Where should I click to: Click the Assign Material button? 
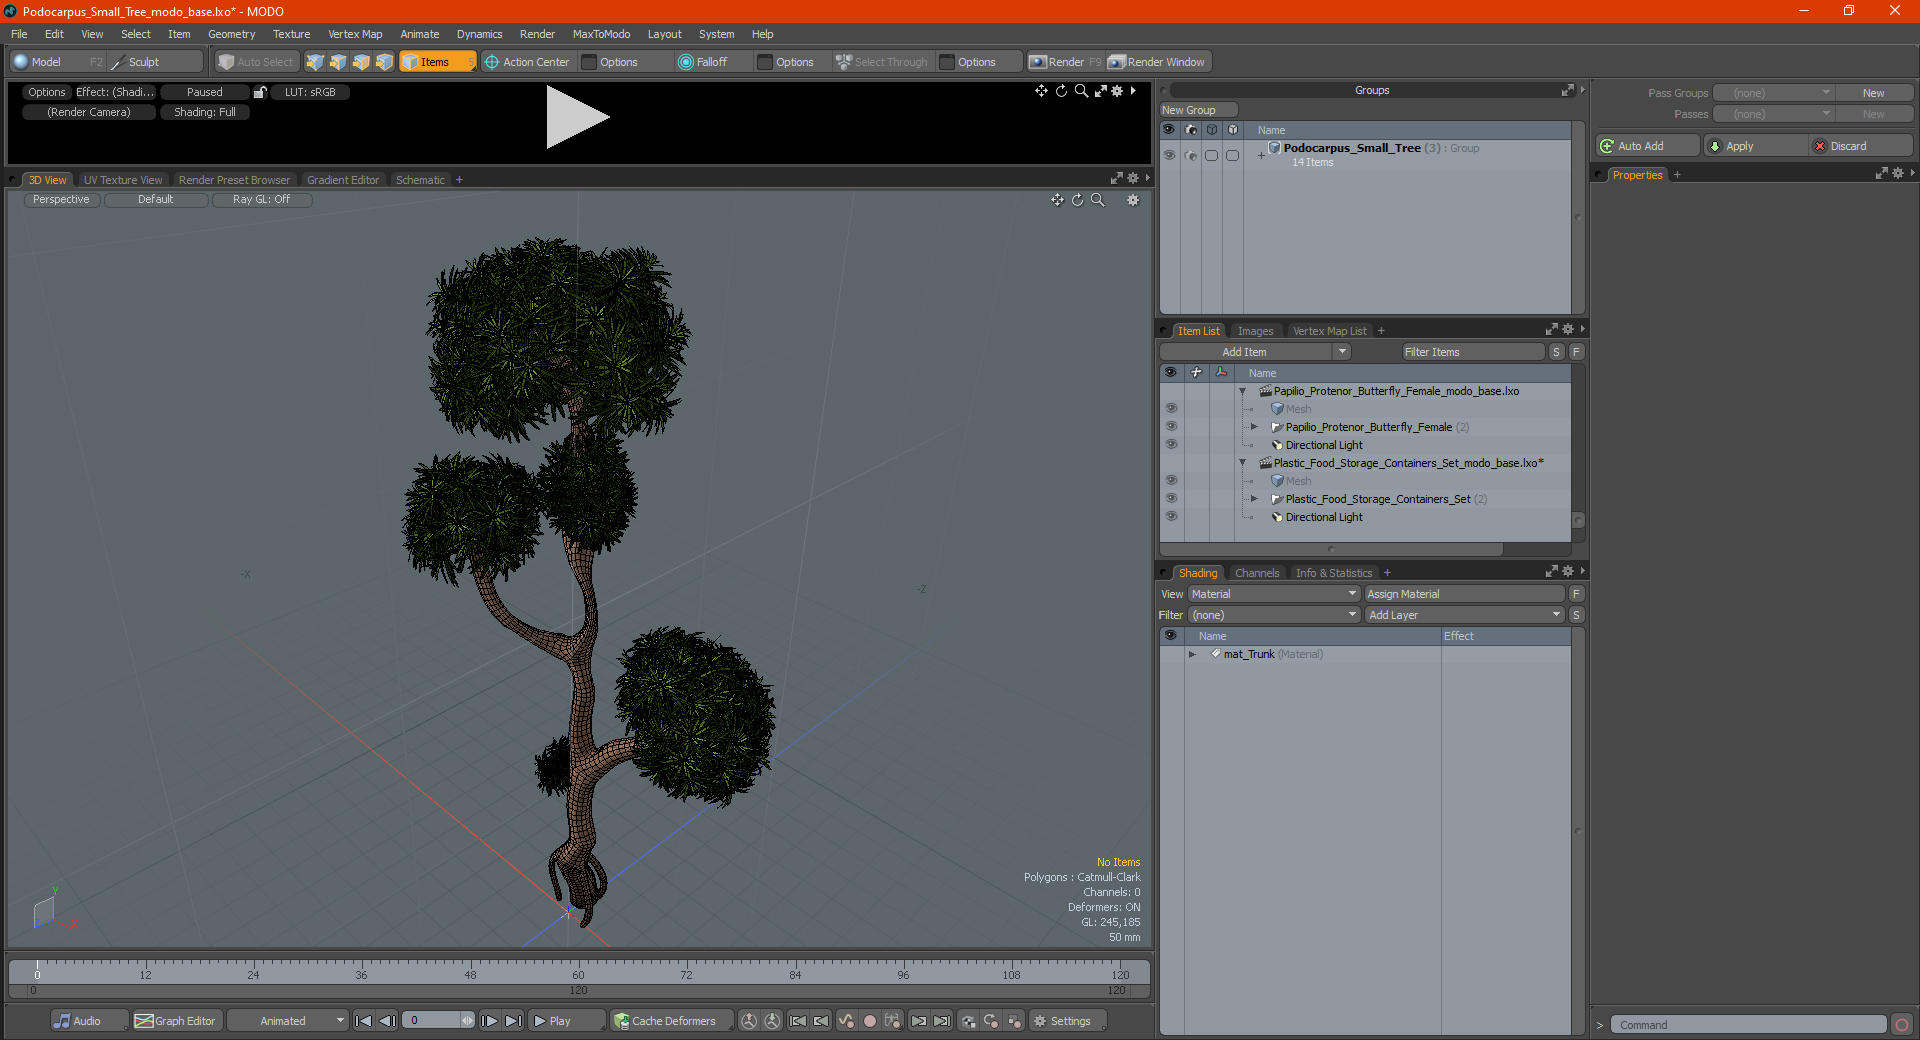tap(1463, 594)
